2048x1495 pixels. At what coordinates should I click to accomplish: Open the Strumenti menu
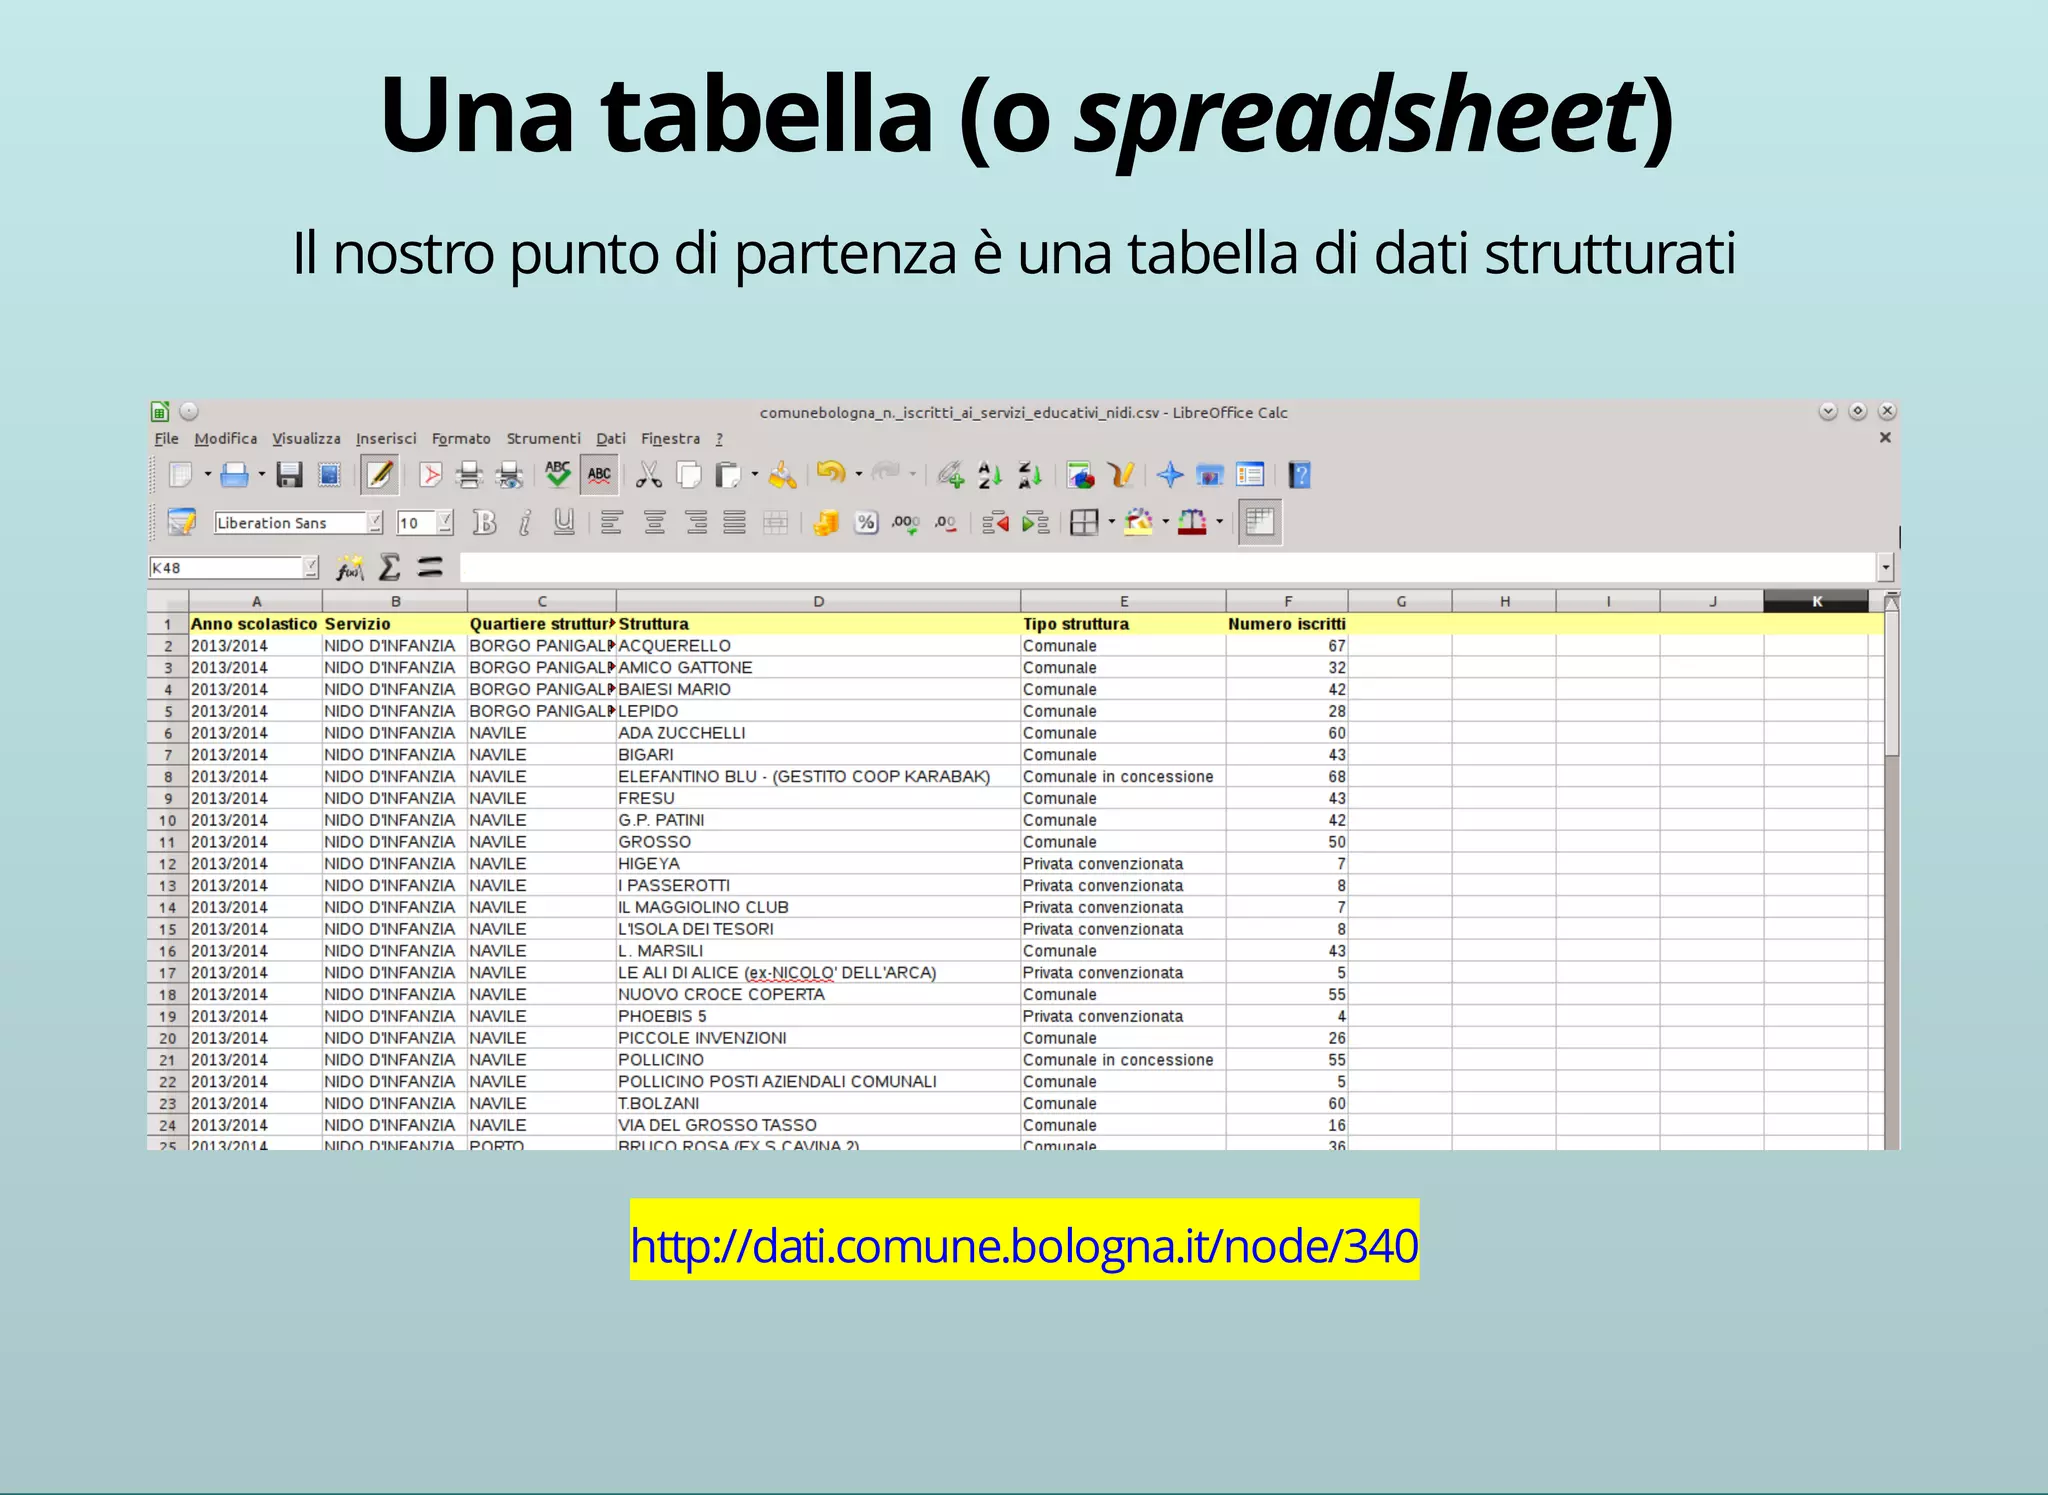(x=543, y=439)
